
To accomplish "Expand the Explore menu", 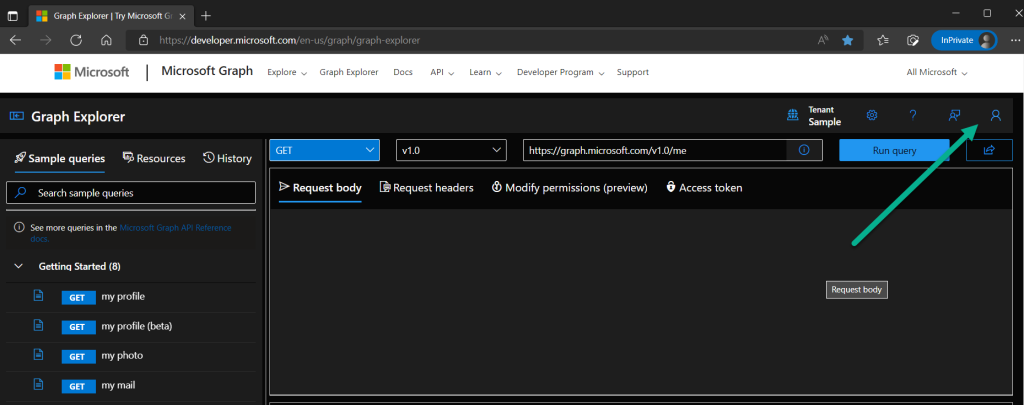I will click(x=287, y=73).
